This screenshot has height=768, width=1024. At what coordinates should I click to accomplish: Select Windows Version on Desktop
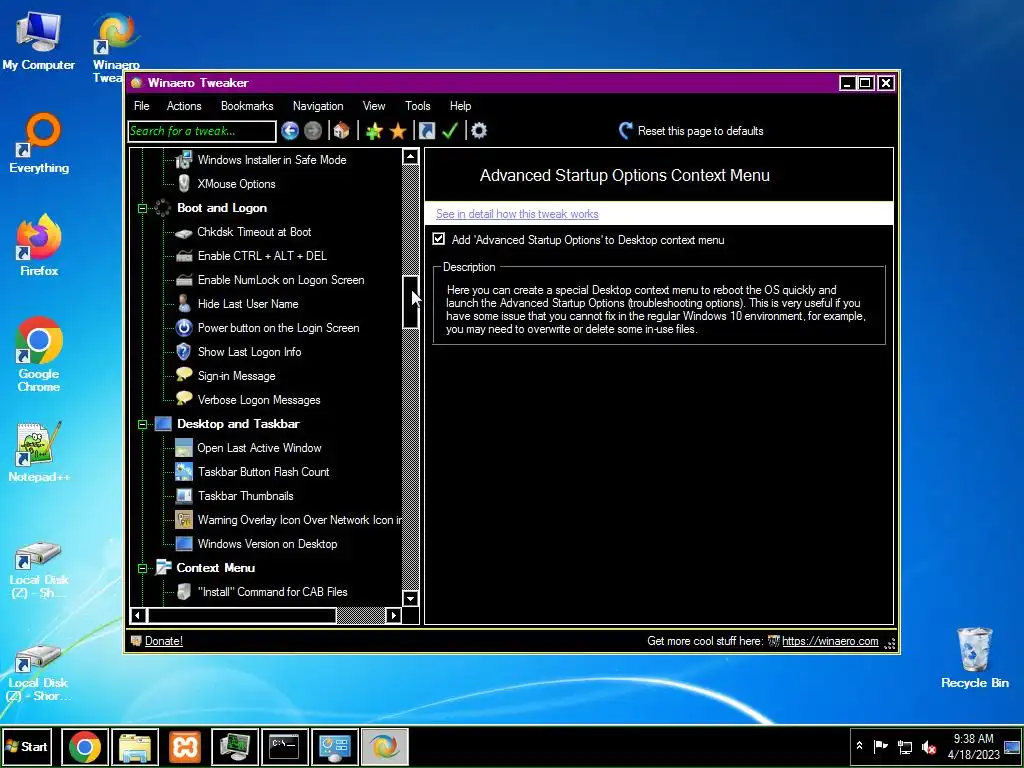267,544
